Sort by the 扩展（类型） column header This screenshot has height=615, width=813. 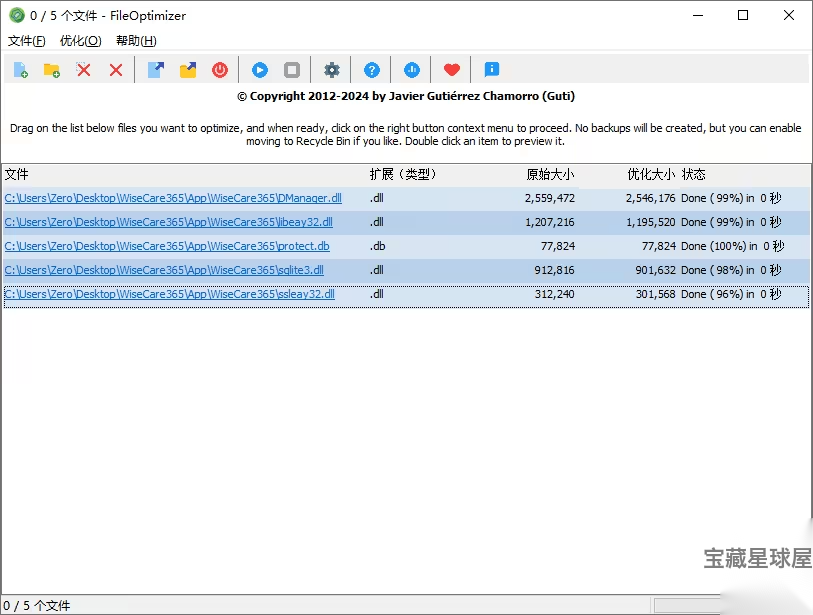coord(403,174)
